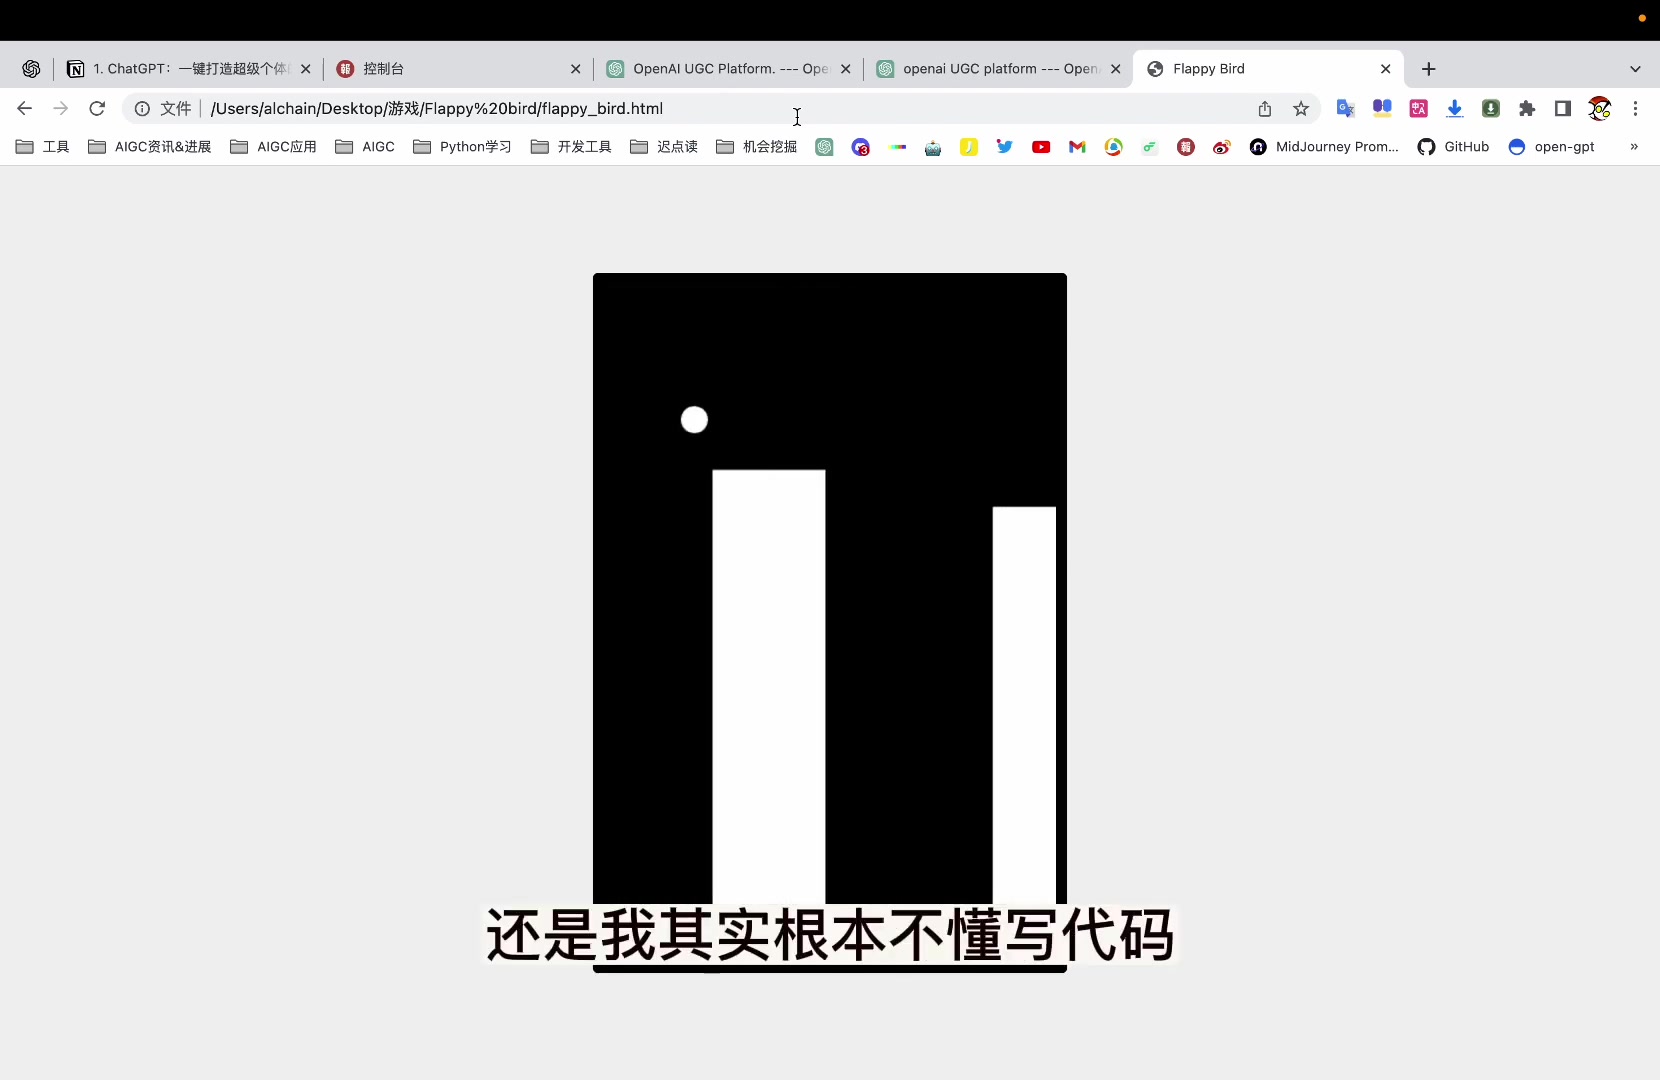Viewport: 1660px width, 1080px height.
Task: Open the 工具 bookmarks folder
Action: click(x=43, y=147)
